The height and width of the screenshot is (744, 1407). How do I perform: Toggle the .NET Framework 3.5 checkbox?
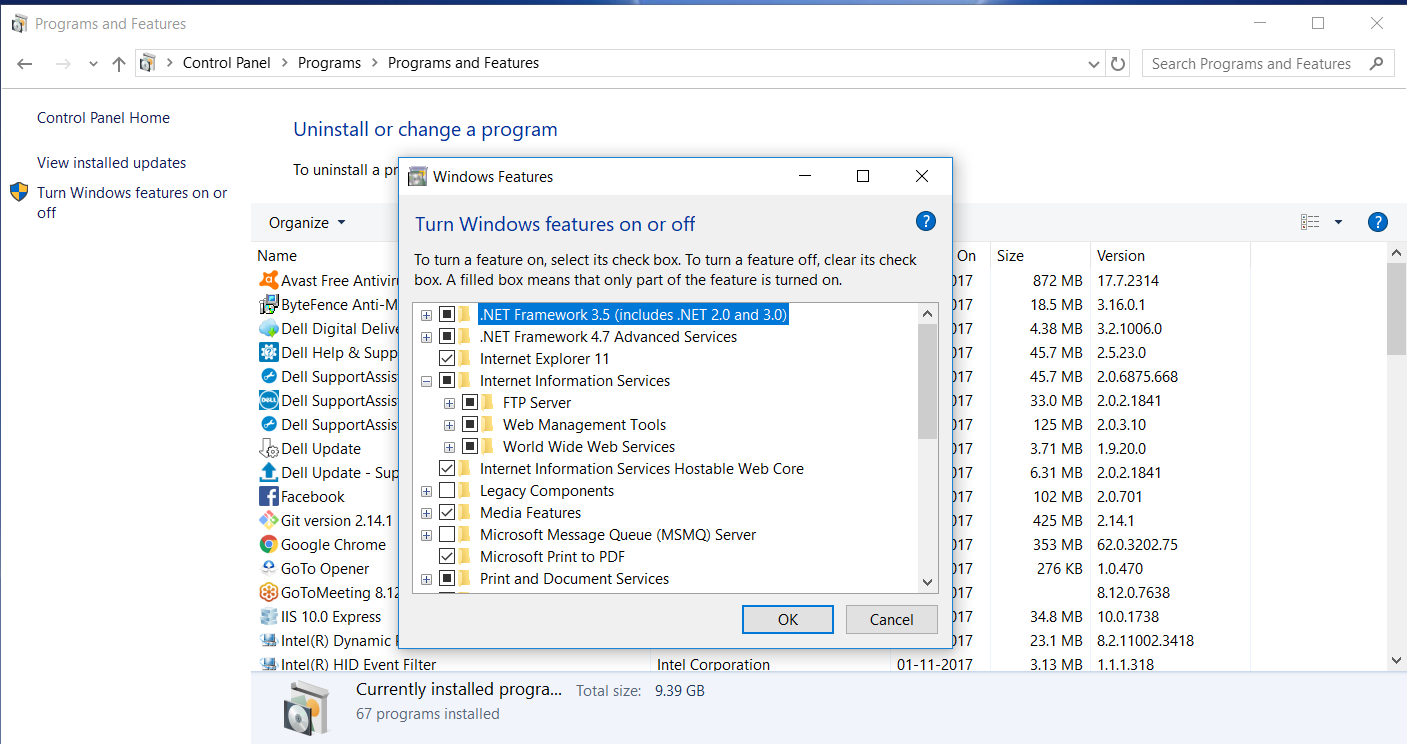coord(447,315)
